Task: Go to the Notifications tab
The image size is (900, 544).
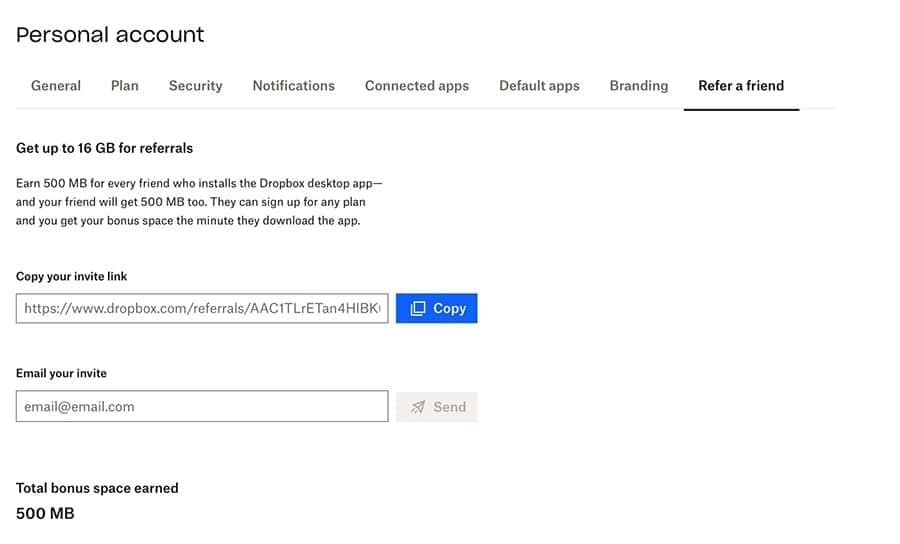Action: click(x=293, y=86)
